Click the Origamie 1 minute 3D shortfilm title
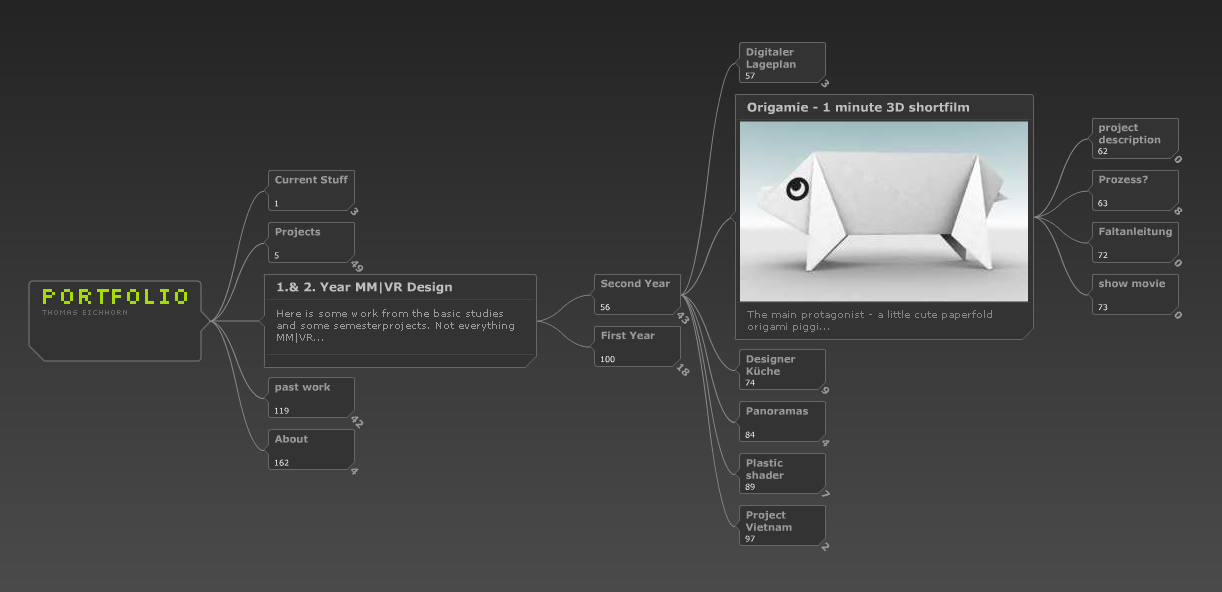 coord(858,107)
